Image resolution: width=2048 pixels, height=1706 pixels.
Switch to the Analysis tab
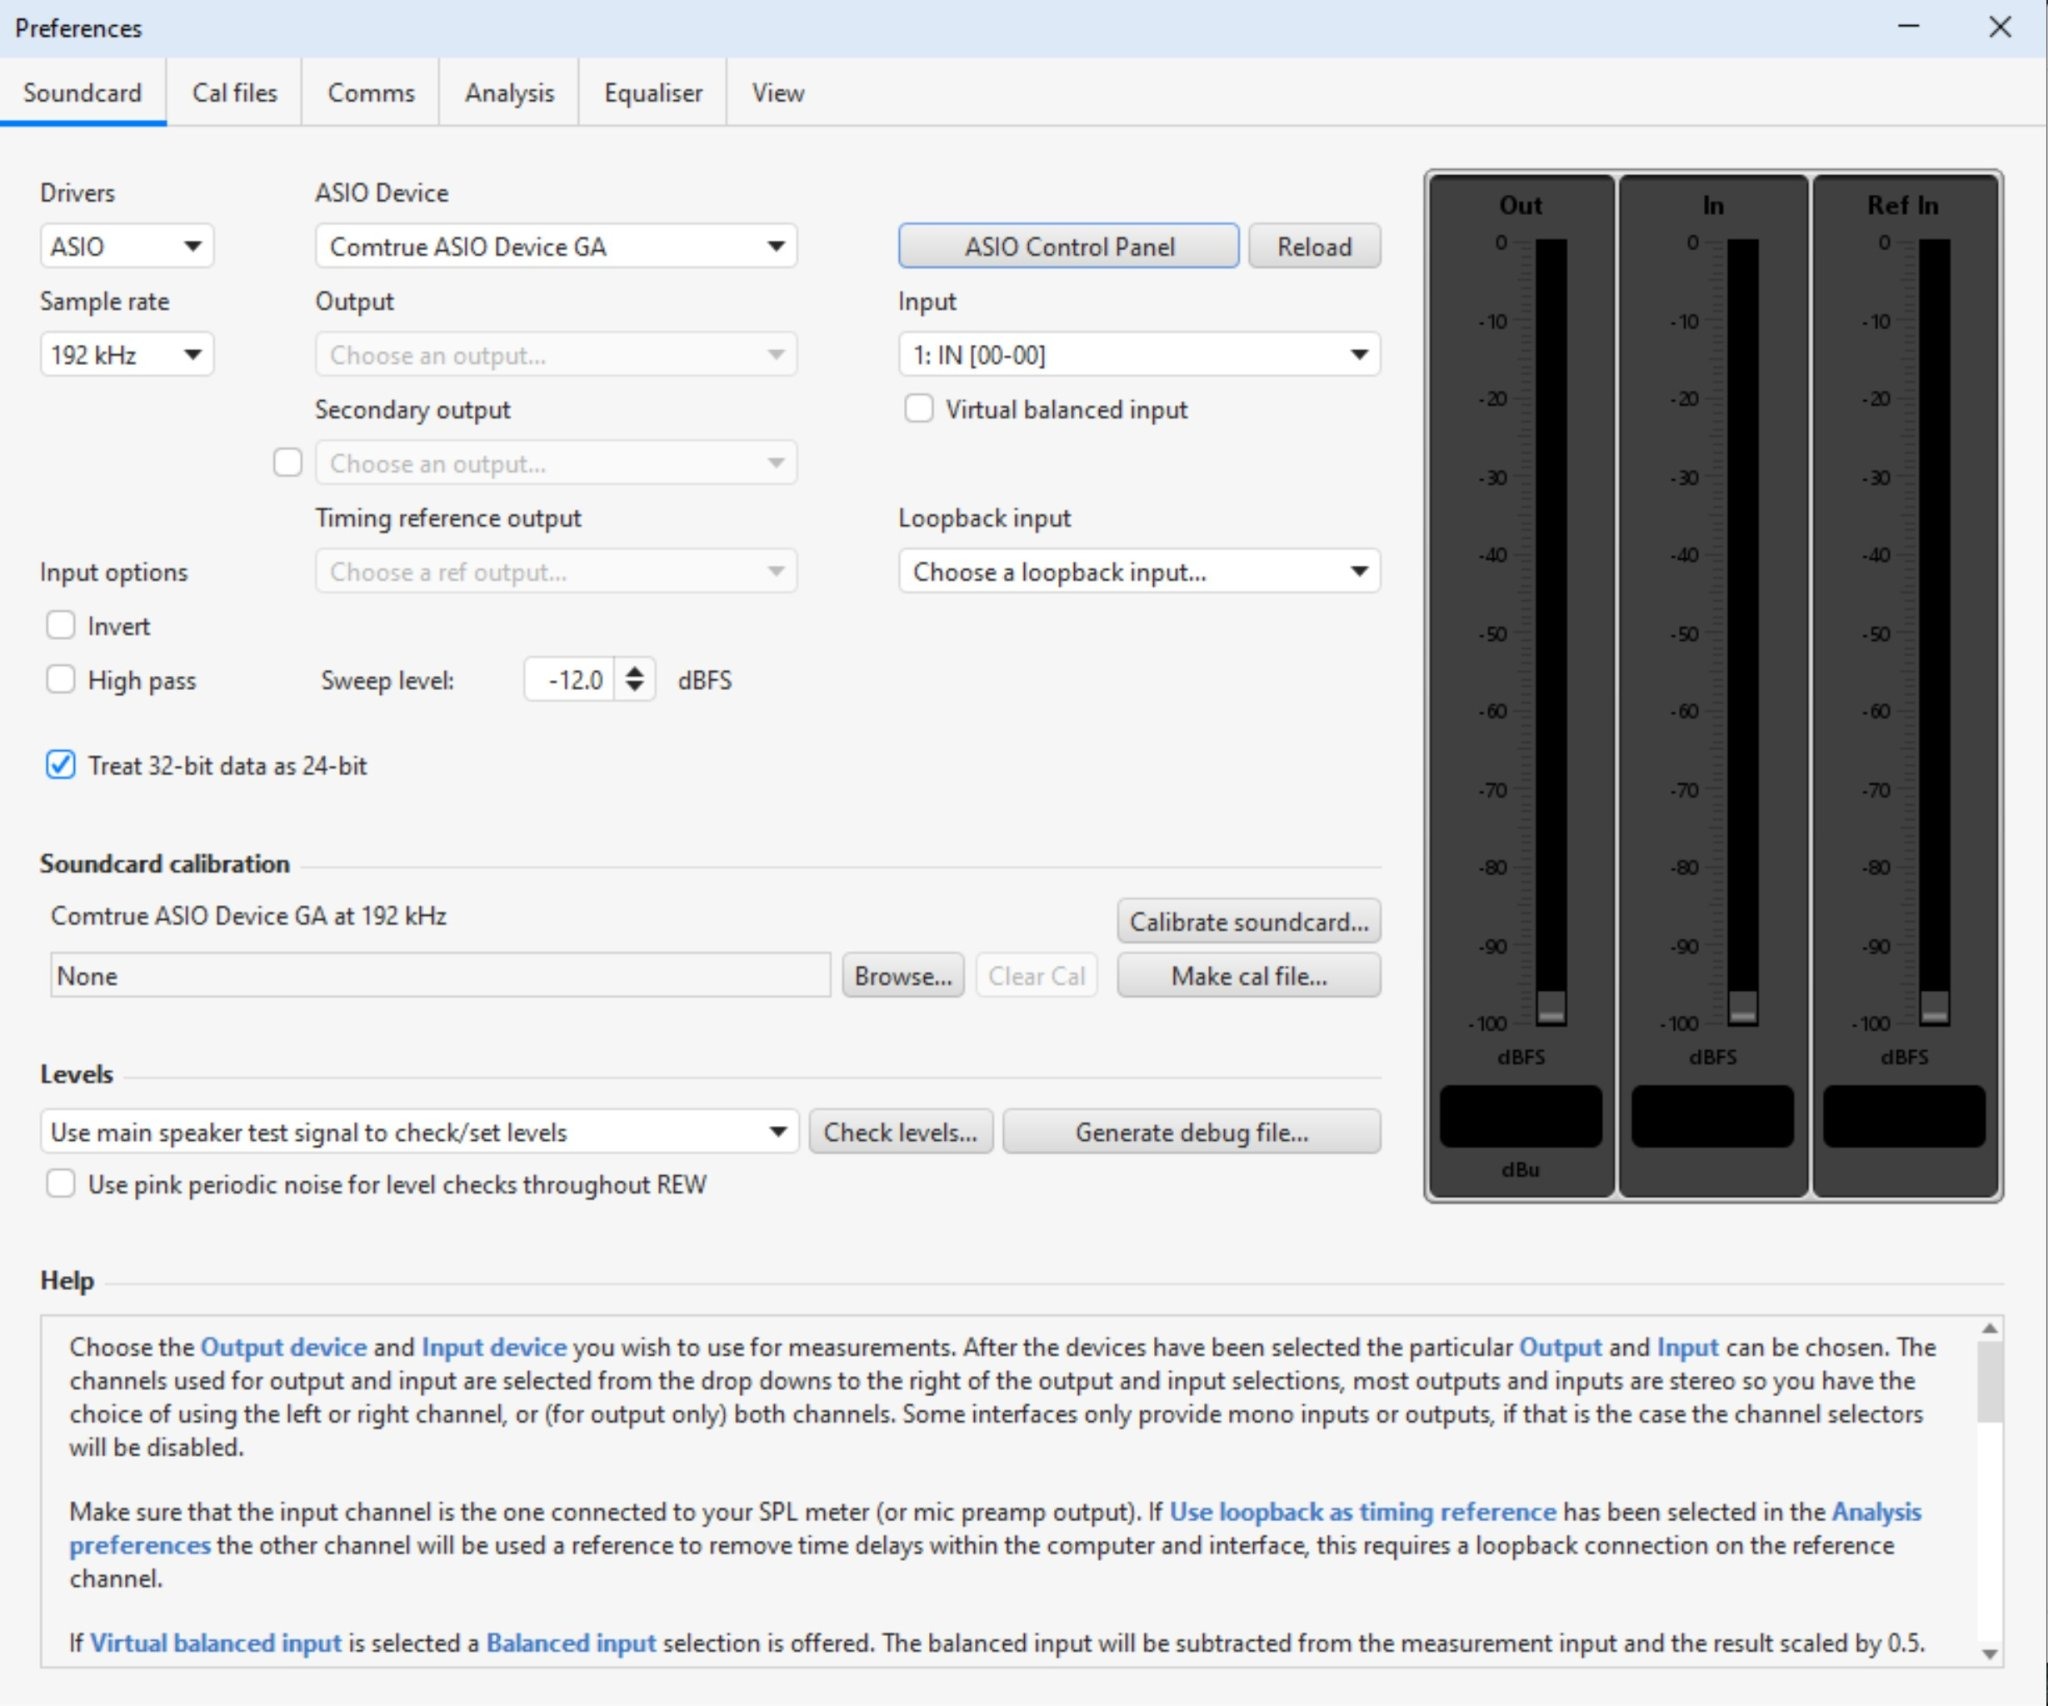[509, 93]
